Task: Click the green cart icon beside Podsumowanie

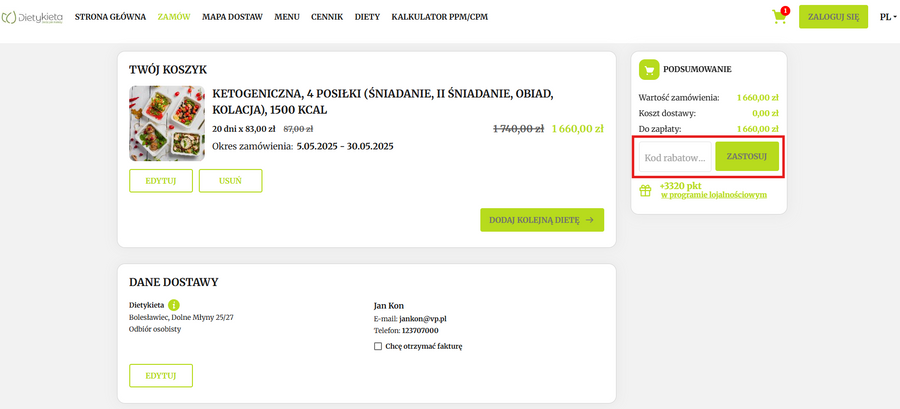Action: click(649, 69)
